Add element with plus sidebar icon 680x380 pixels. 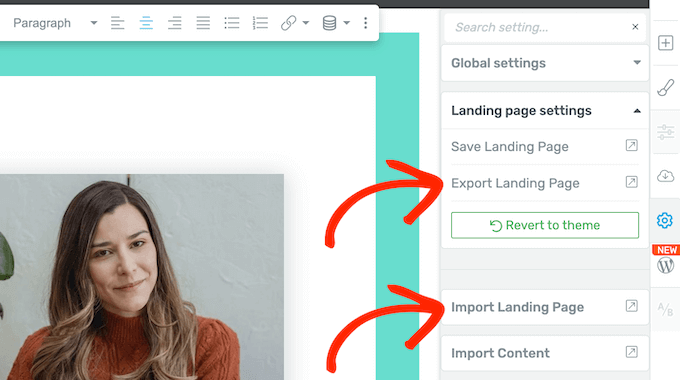665,43
